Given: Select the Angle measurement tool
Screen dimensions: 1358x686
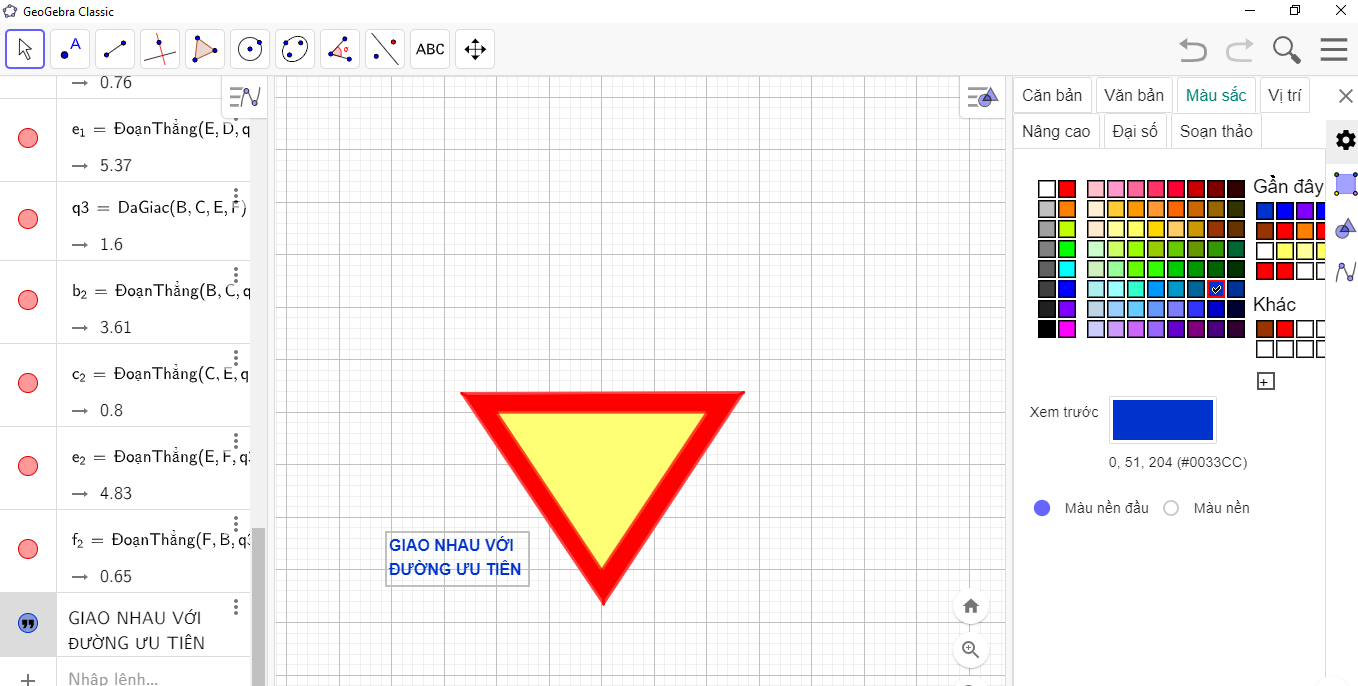Looking at the screenshot, I should pyautogui.click(x=340, y=49).
